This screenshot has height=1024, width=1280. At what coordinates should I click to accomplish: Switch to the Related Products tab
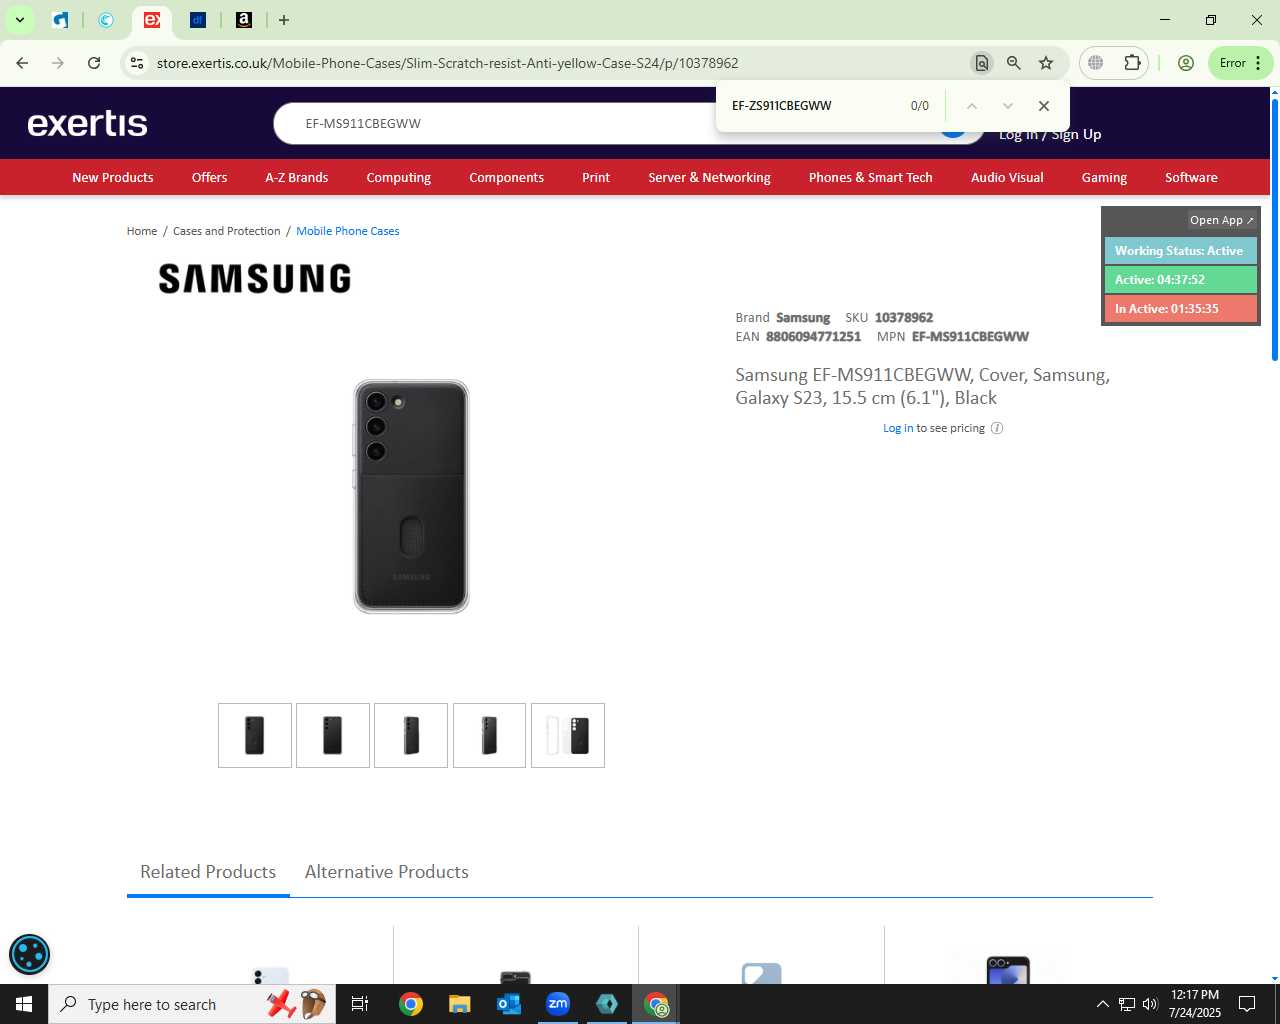(208, 872)
